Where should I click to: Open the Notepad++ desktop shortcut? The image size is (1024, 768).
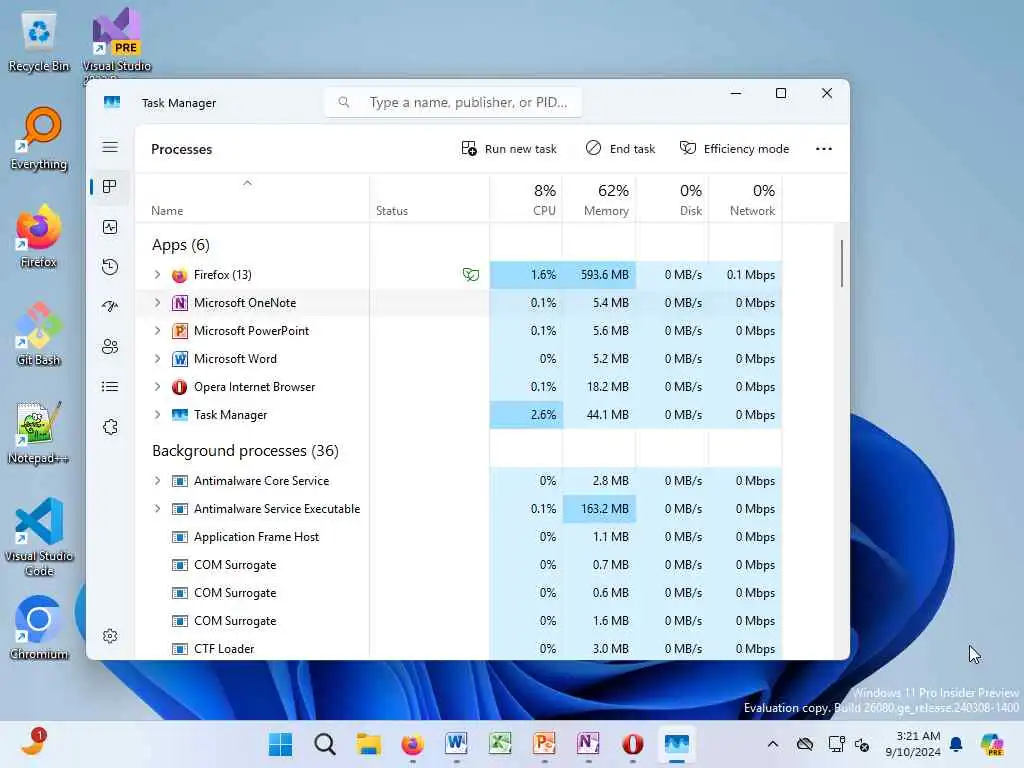pos(39,433)
